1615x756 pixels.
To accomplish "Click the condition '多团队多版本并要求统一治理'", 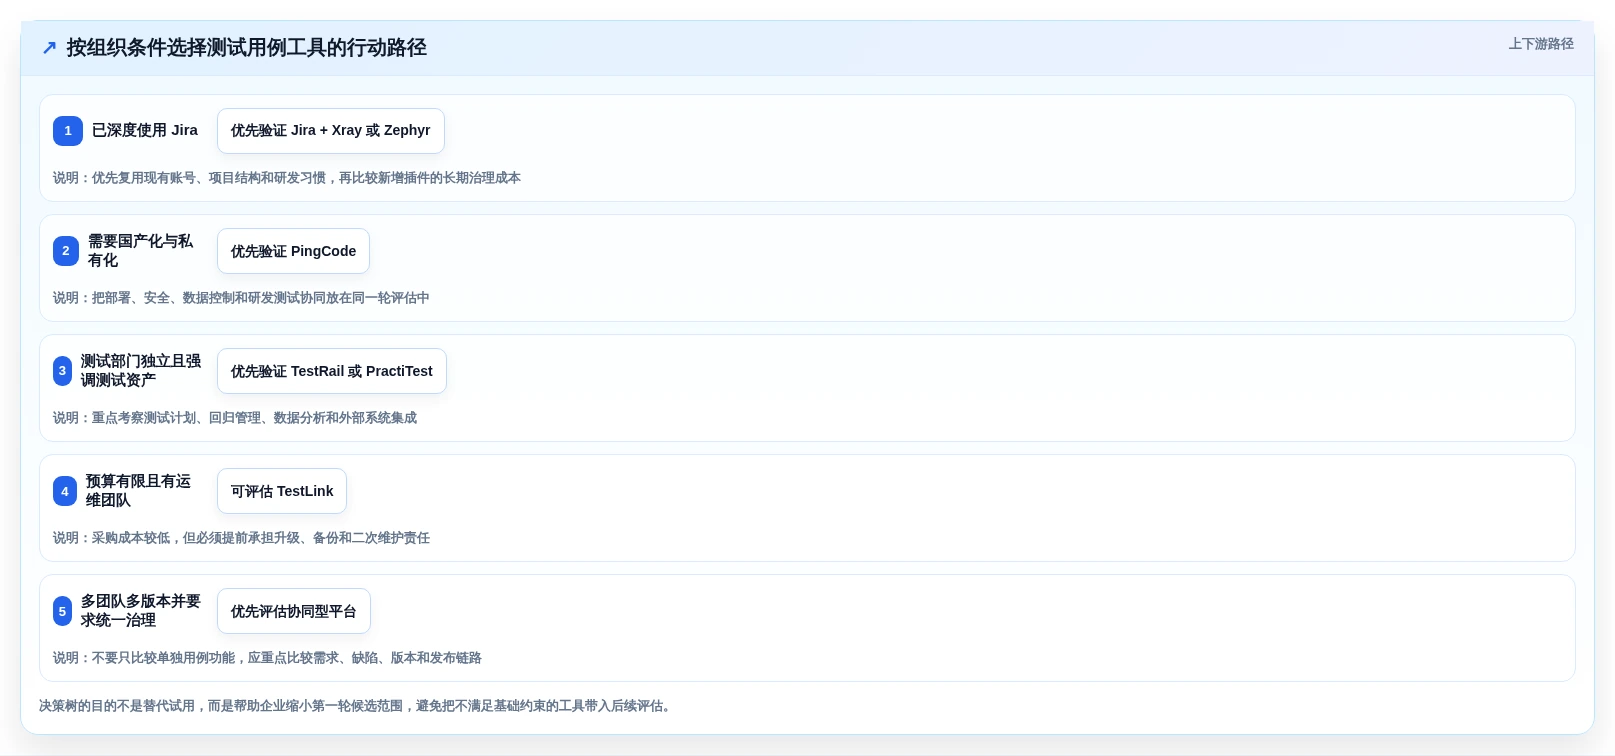I will pos(141,611).
